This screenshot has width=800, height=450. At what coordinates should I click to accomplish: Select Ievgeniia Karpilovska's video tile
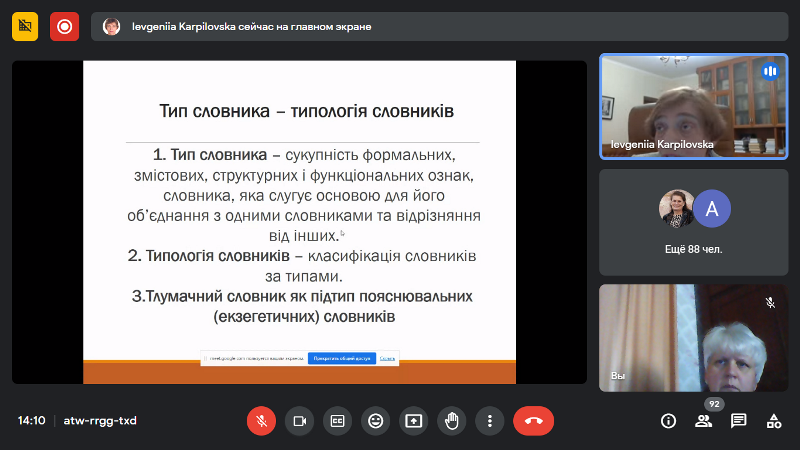coord(693,106)
